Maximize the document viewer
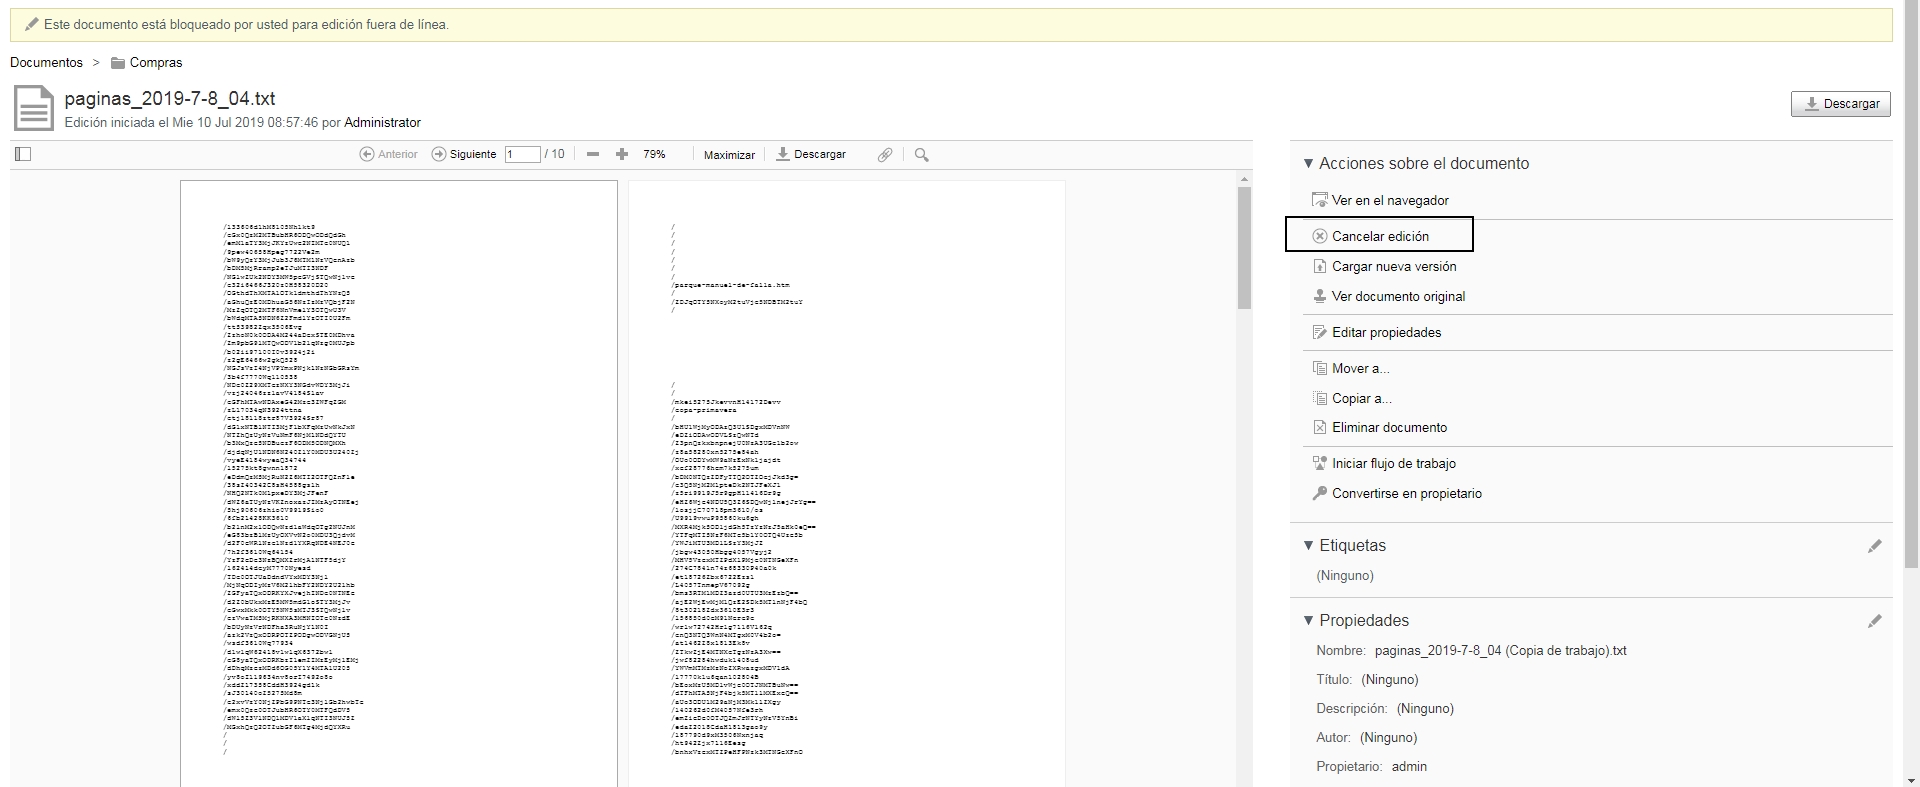This screenshot has width=1920, height=787. [729, 155]
